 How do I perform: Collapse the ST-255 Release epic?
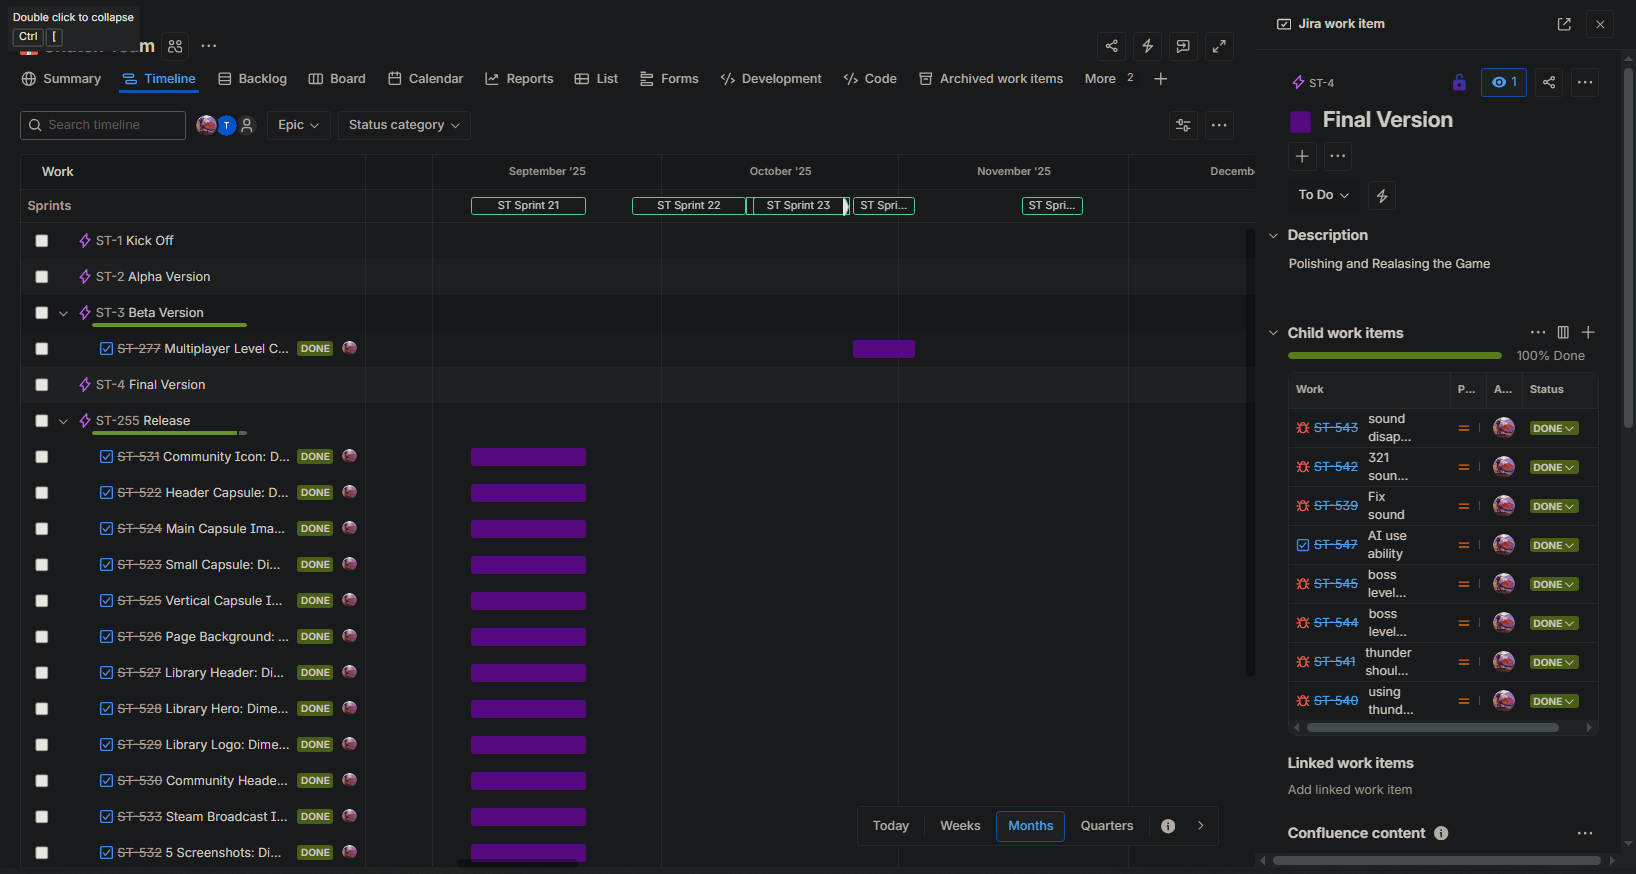64,421
